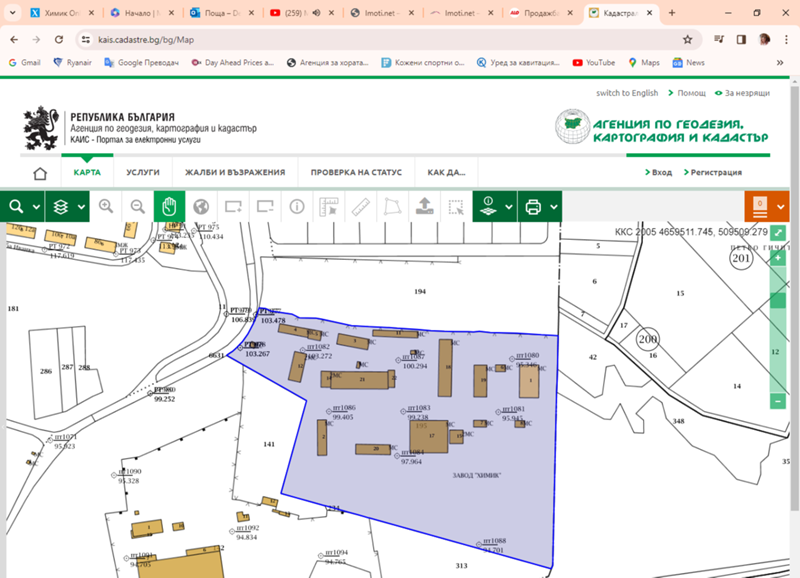800x578 pixels.
Task: Click the upload data icon
Action: [424, 207]
